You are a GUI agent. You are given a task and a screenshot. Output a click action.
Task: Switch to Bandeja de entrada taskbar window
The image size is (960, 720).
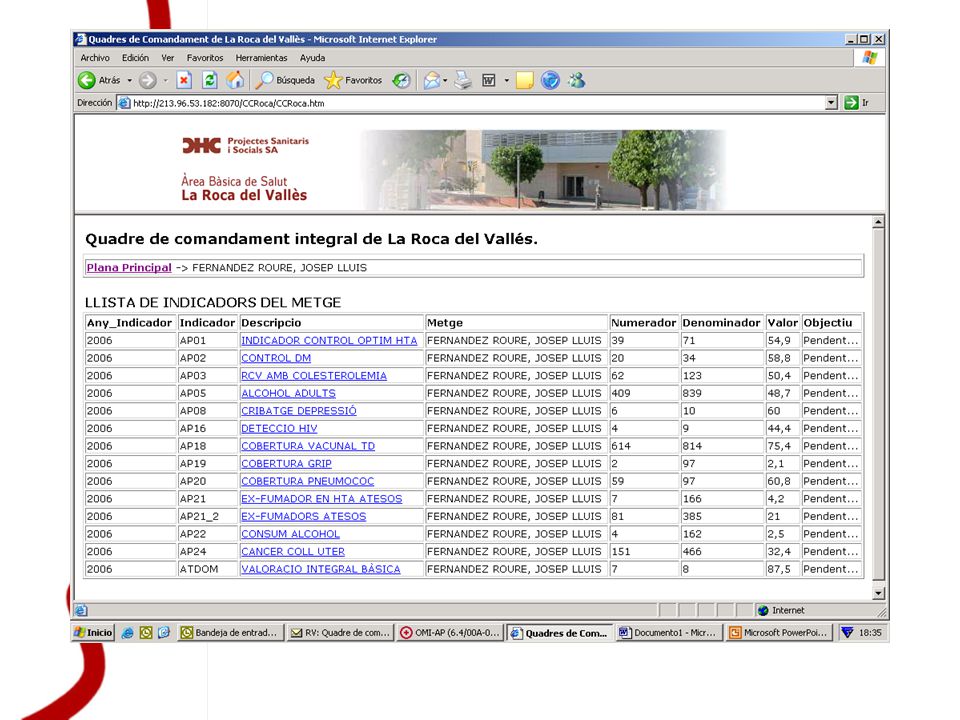click(231, 633)
